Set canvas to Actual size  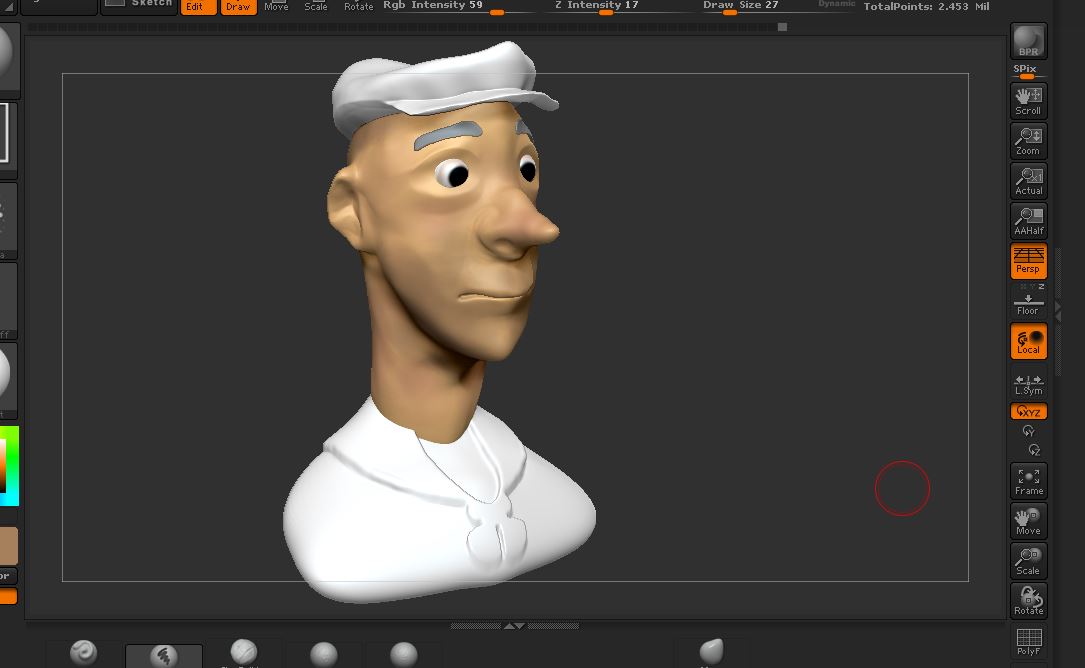tap(1028, 181)
